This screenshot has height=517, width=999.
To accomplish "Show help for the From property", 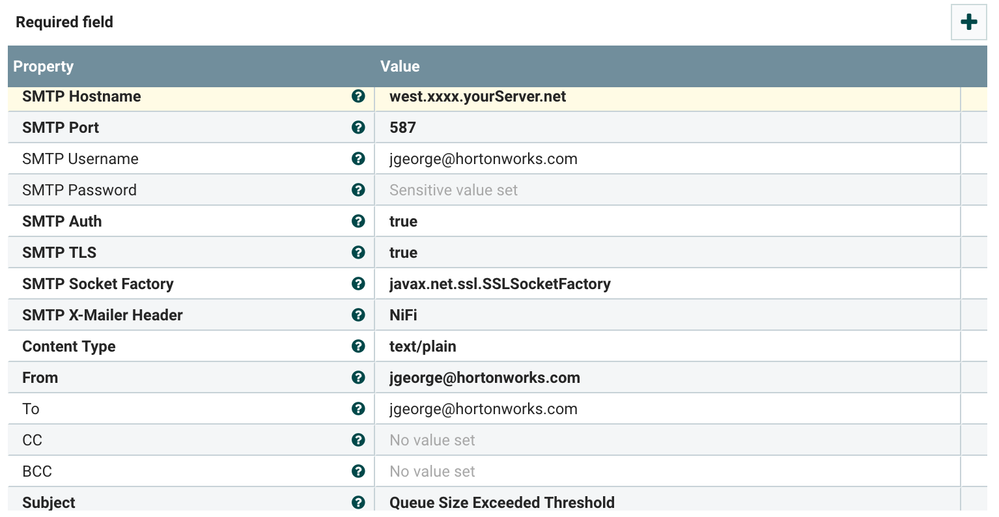I will pyautogui.click(x=358, y=378).
